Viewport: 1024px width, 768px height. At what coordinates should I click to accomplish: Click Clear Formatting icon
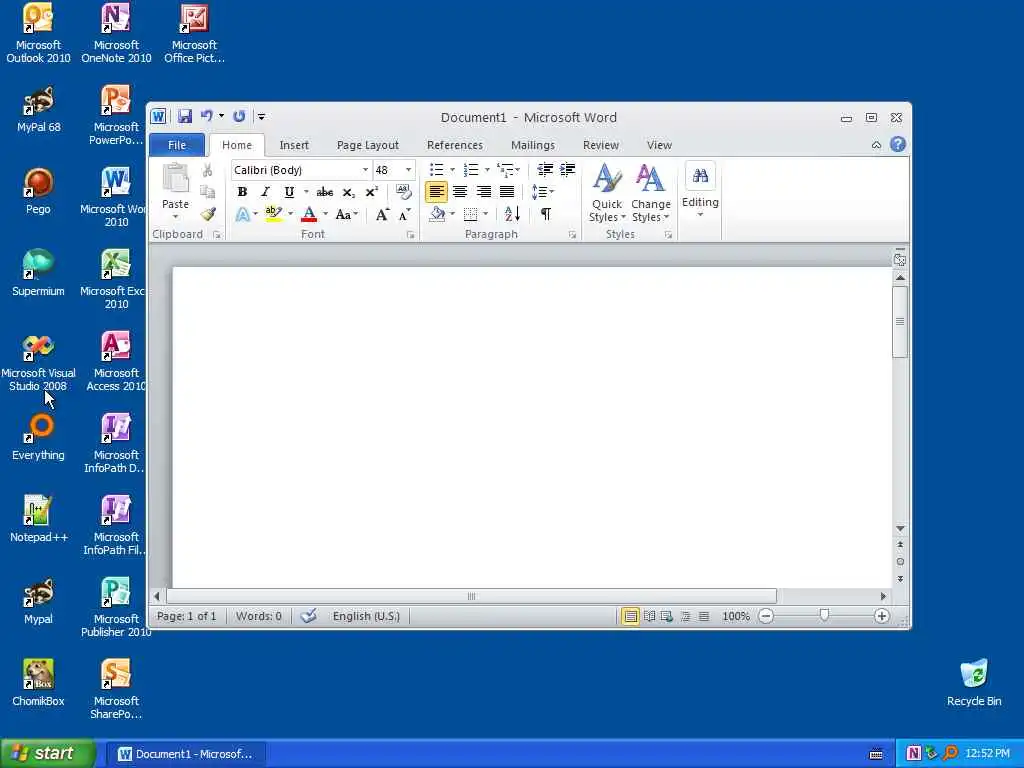pos(404,191)
